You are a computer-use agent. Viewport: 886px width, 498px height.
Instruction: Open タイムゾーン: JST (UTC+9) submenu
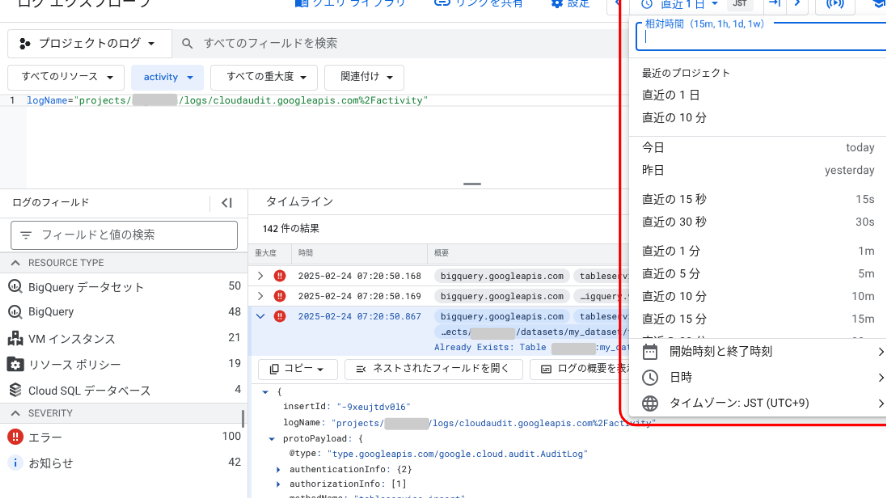pos(757,404)
